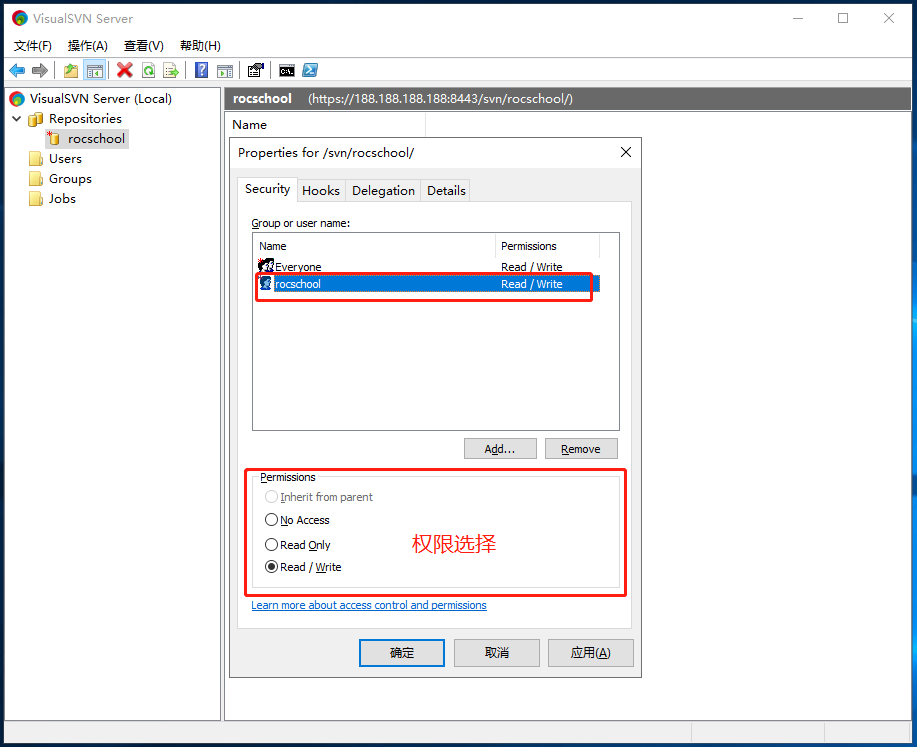Click the rocschool user icon in list
Image resolution: width=917 pixels, height=747 pixels.
click(x=266, y=284)
